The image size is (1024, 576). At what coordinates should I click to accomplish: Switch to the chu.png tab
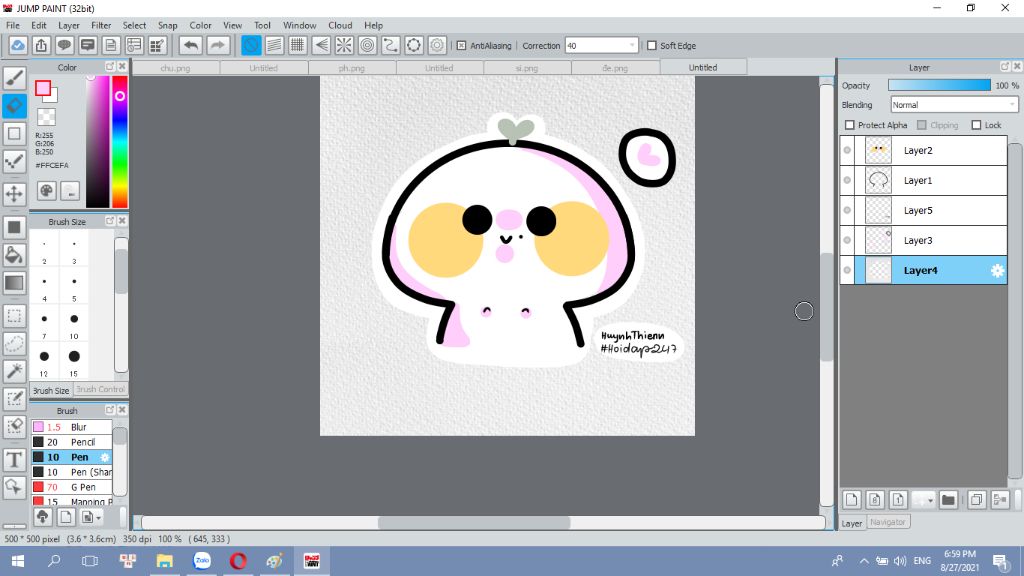175,68
